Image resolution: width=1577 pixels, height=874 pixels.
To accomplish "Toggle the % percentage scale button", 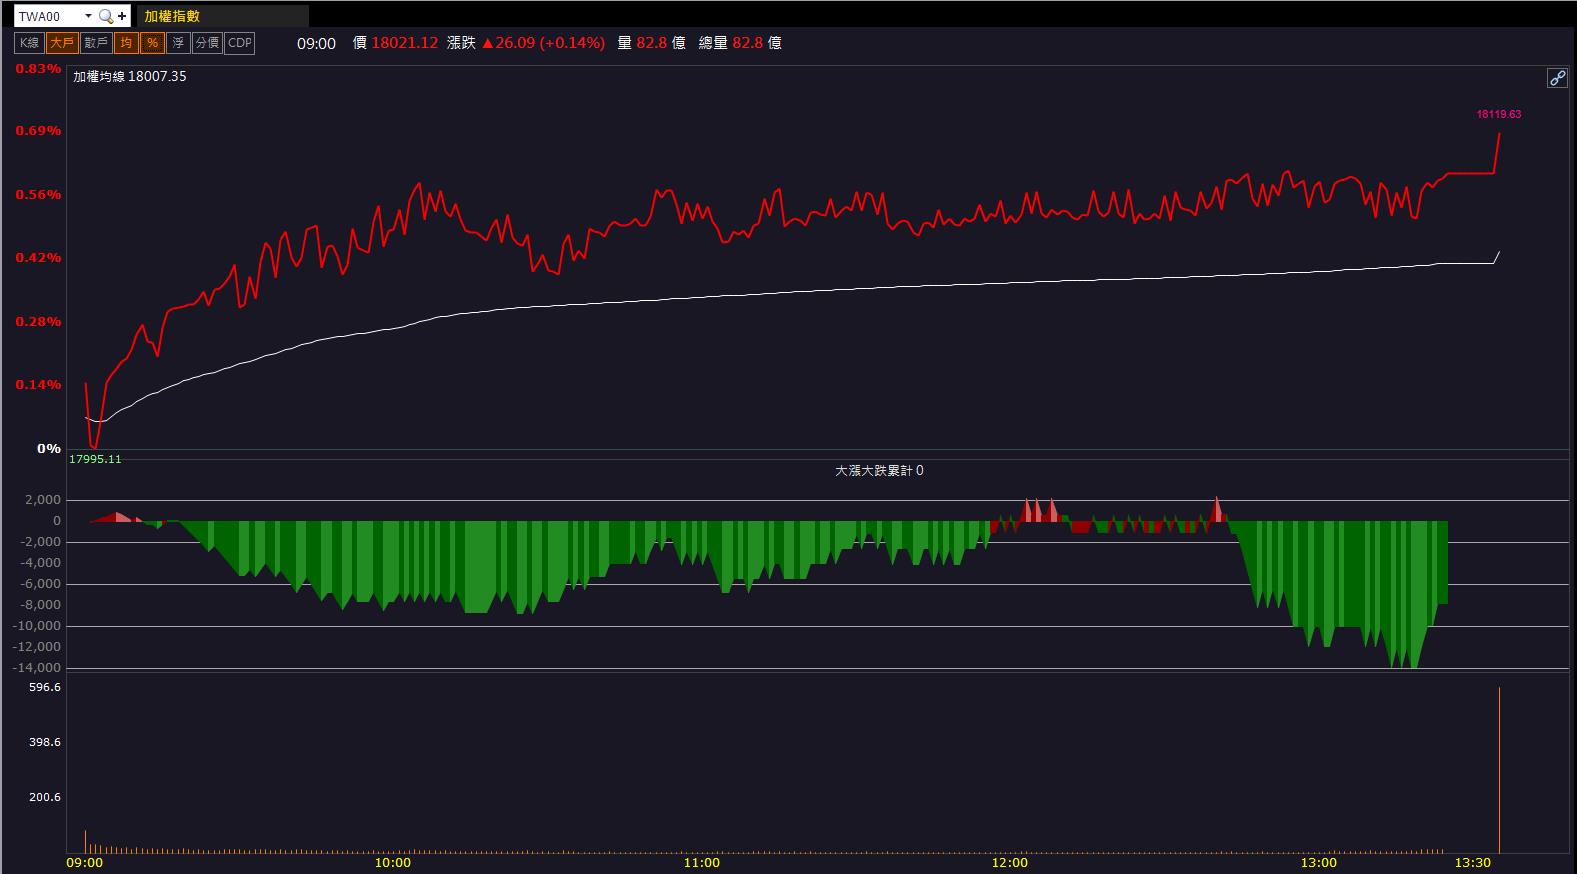I will [x=152, y=43].
